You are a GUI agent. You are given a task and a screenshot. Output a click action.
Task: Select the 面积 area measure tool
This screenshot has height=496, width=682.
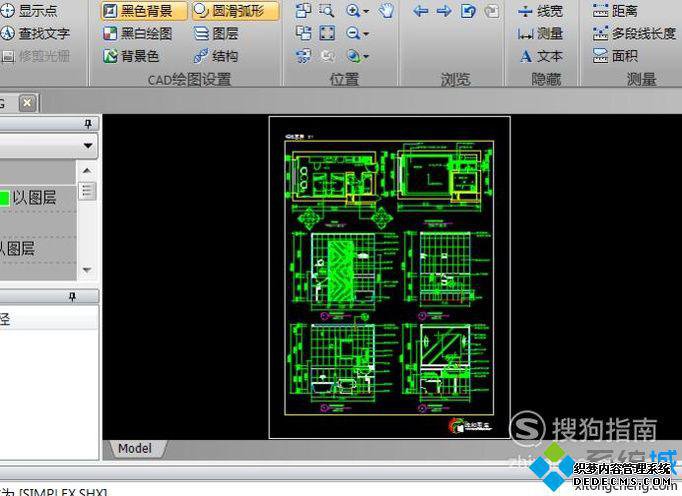[615, 56]
